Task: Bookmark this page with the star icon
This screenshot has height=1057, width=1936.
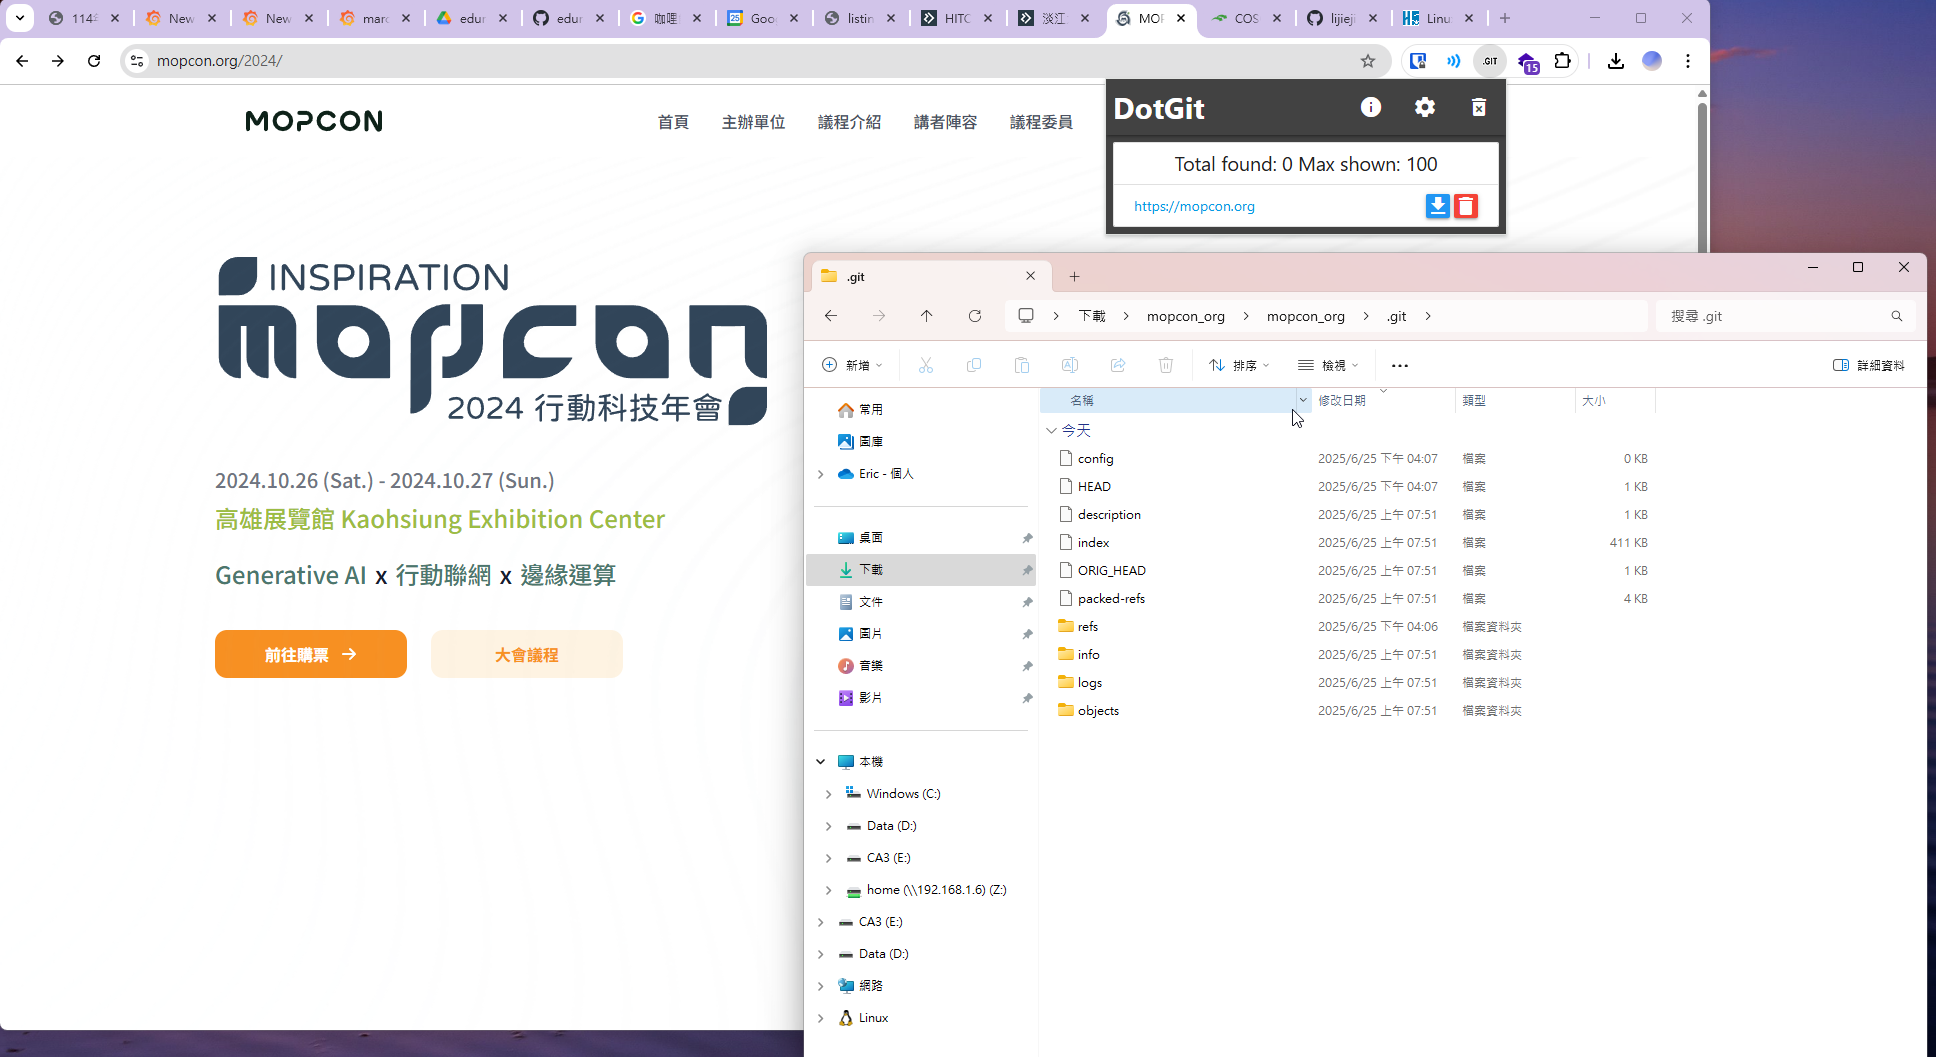Action: click(x=1368, y=61)
